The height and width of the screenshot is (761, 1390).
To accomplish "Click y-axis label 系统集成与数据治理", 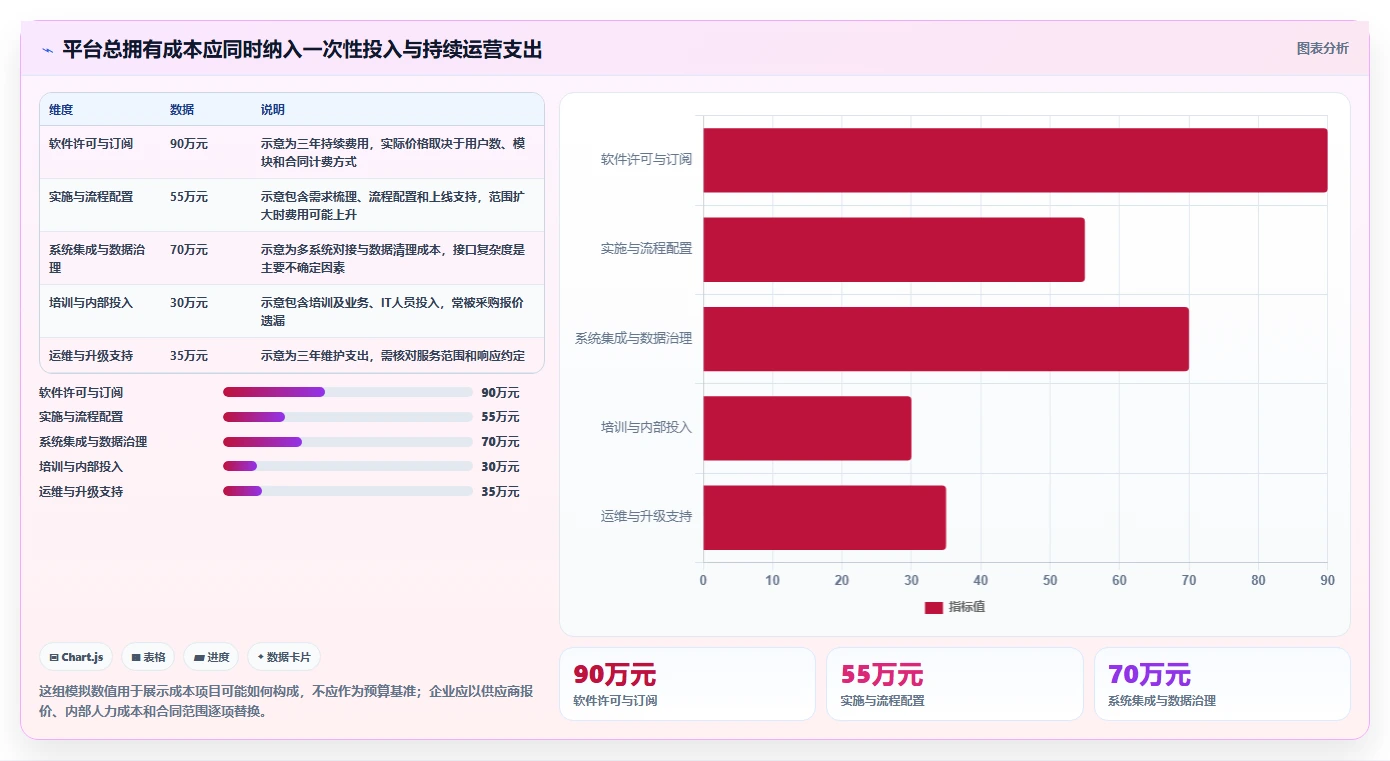I will (x=633, y=339).
